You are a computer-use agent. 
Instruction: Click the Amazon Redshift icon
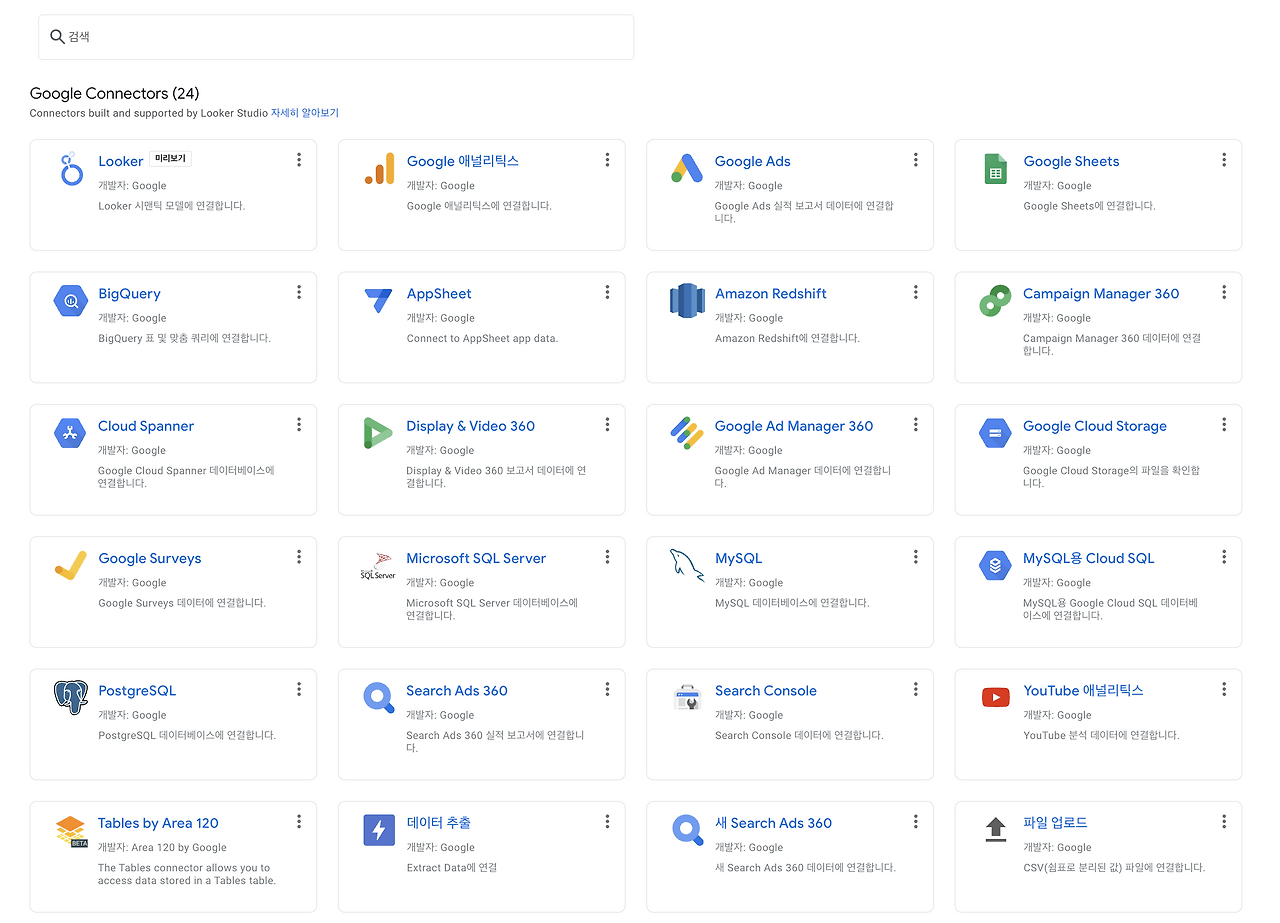[x=687, y=301]
